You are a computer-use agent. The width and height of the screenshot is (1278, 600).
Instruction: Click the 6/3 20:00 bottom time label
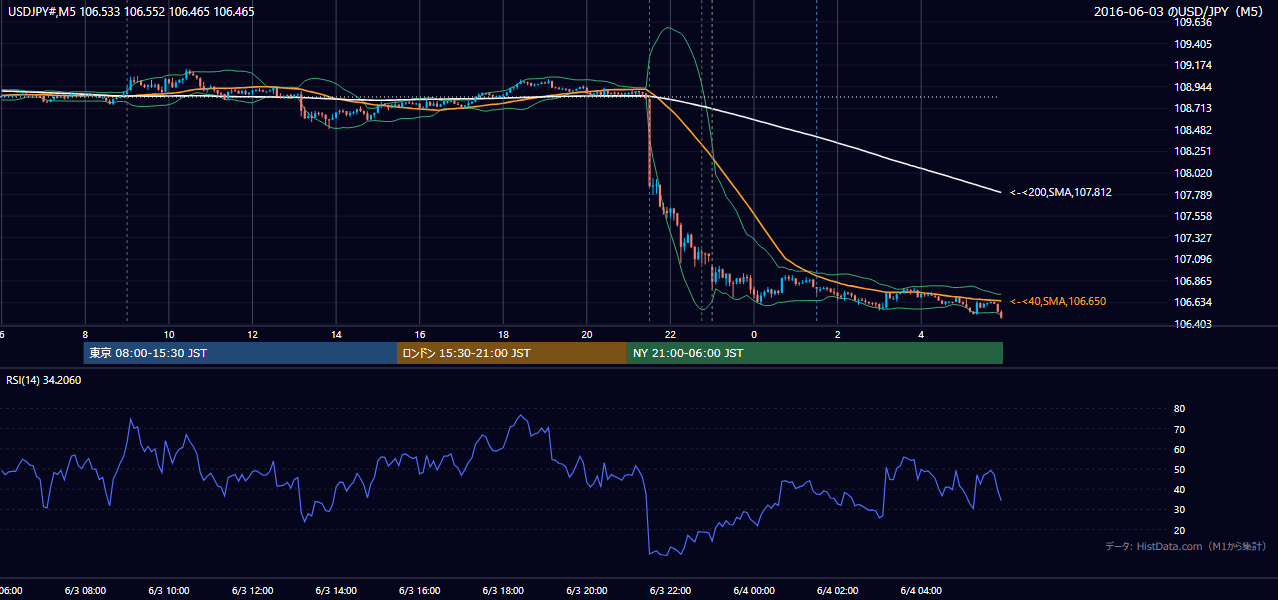(586, 590)
